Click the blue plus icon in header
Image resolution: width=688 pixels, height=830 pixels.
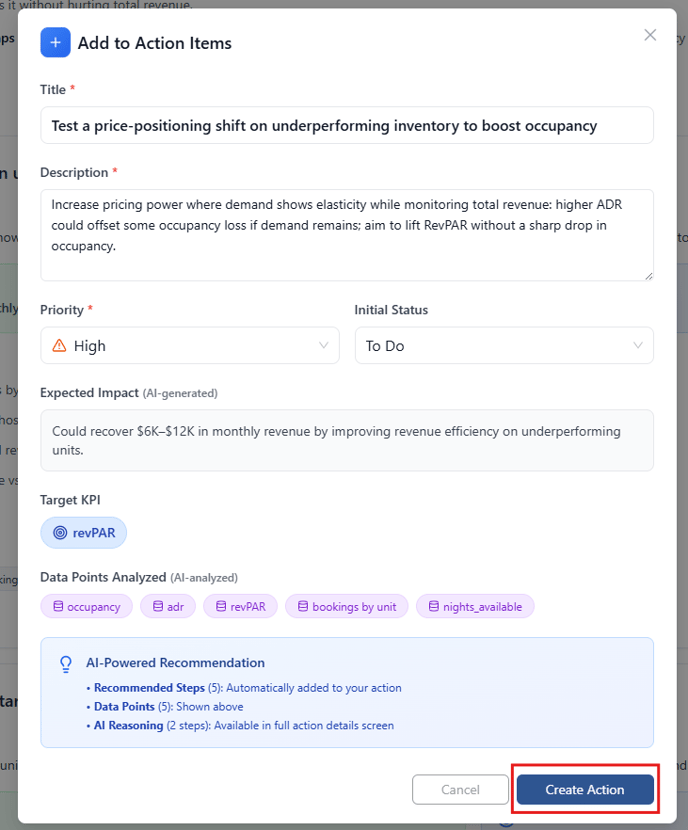[55, 43]
